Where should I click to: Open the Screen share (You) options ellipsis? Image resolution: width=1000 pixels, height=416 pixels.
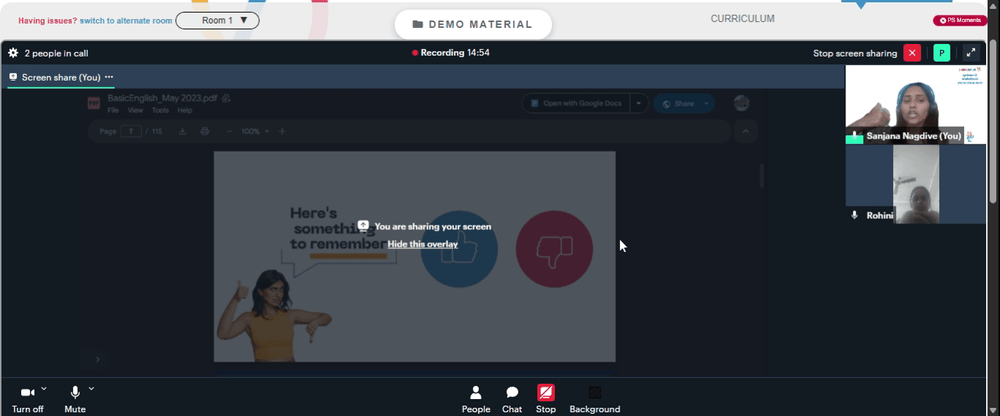[109, 77]
